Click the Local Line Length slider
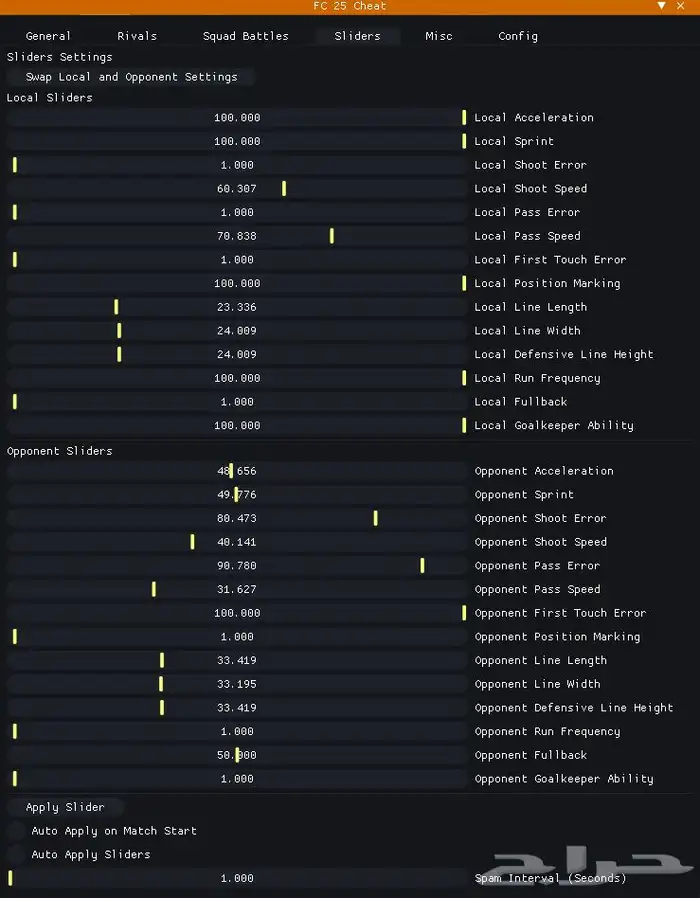 click(236, 307)
